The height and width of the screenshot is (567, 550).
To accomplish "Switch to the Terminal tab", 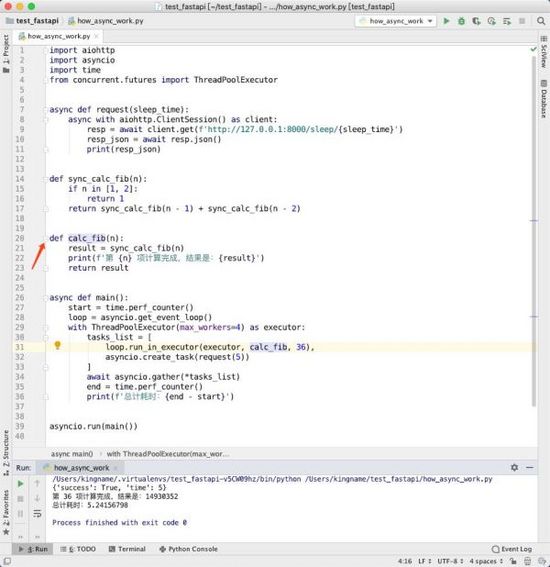I will click(x=127, y=549).
